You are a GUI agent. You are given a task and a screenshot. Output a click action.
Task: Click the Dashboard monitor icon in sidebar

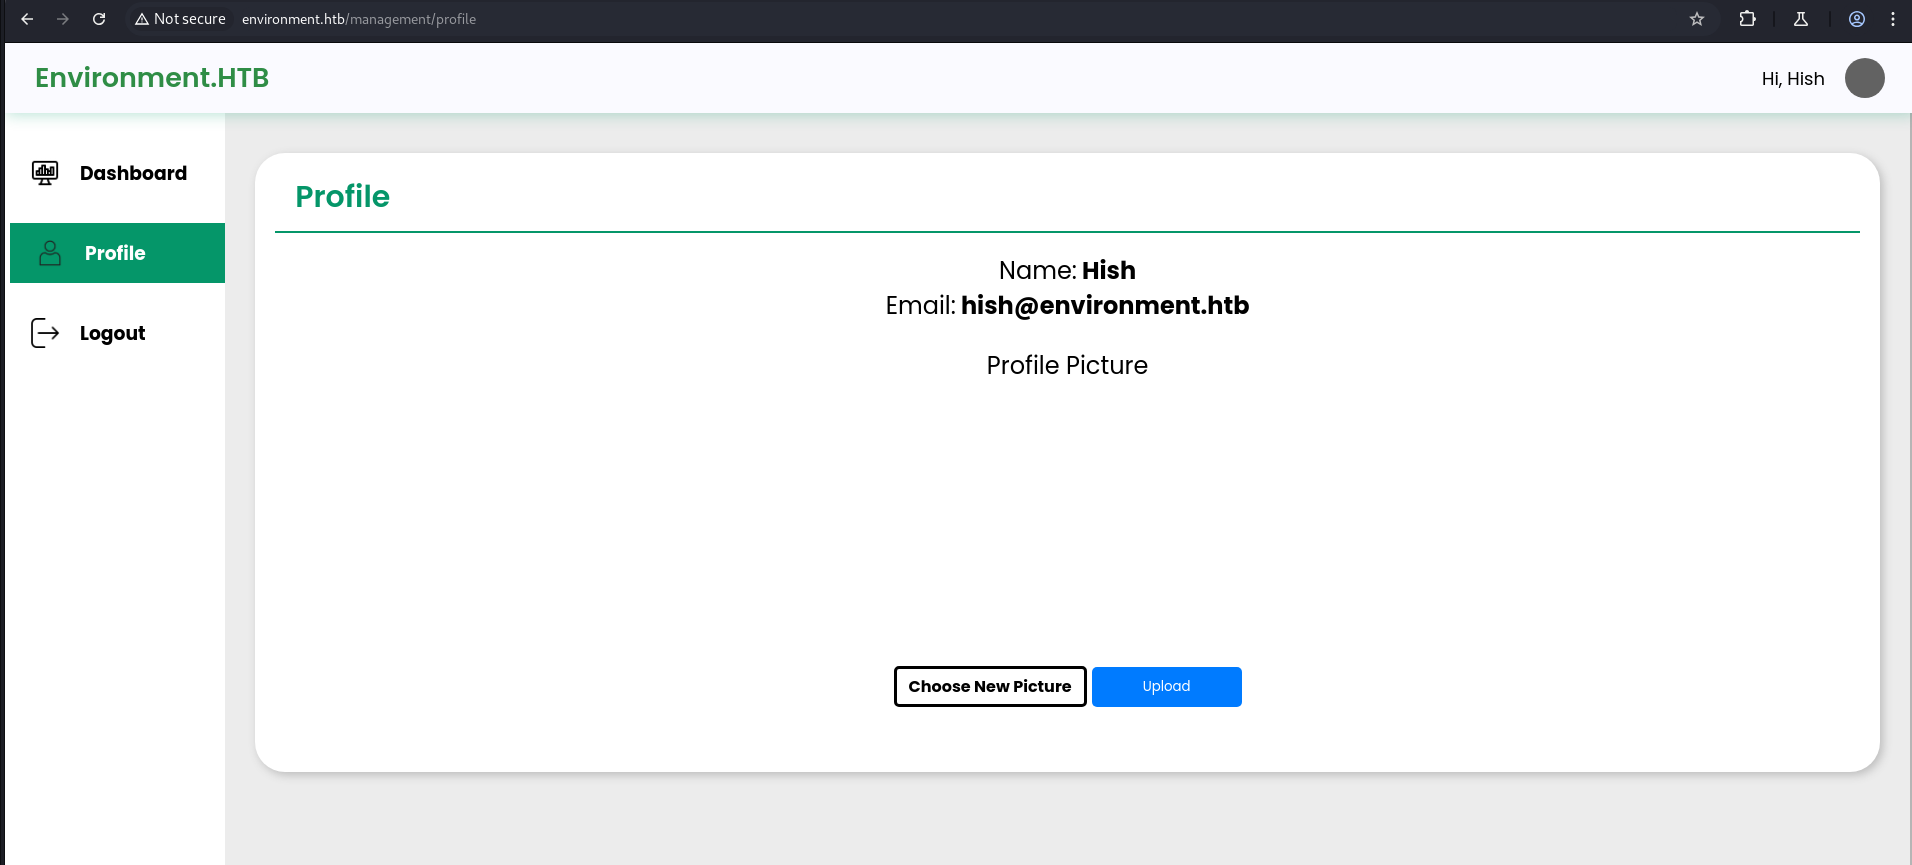click(45, 173)
